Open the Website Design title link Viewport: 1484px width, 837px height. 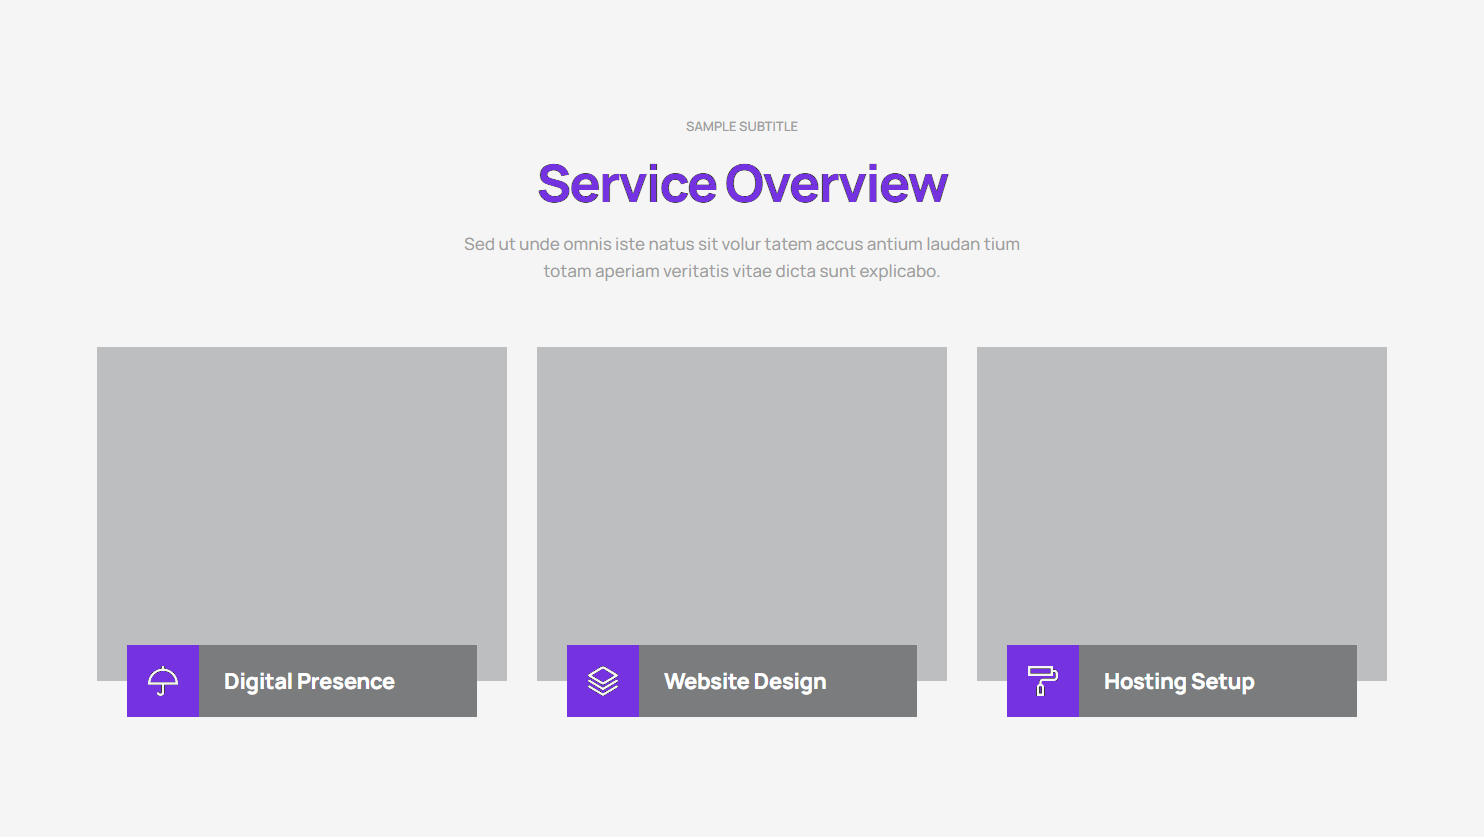tap(745, 681)
